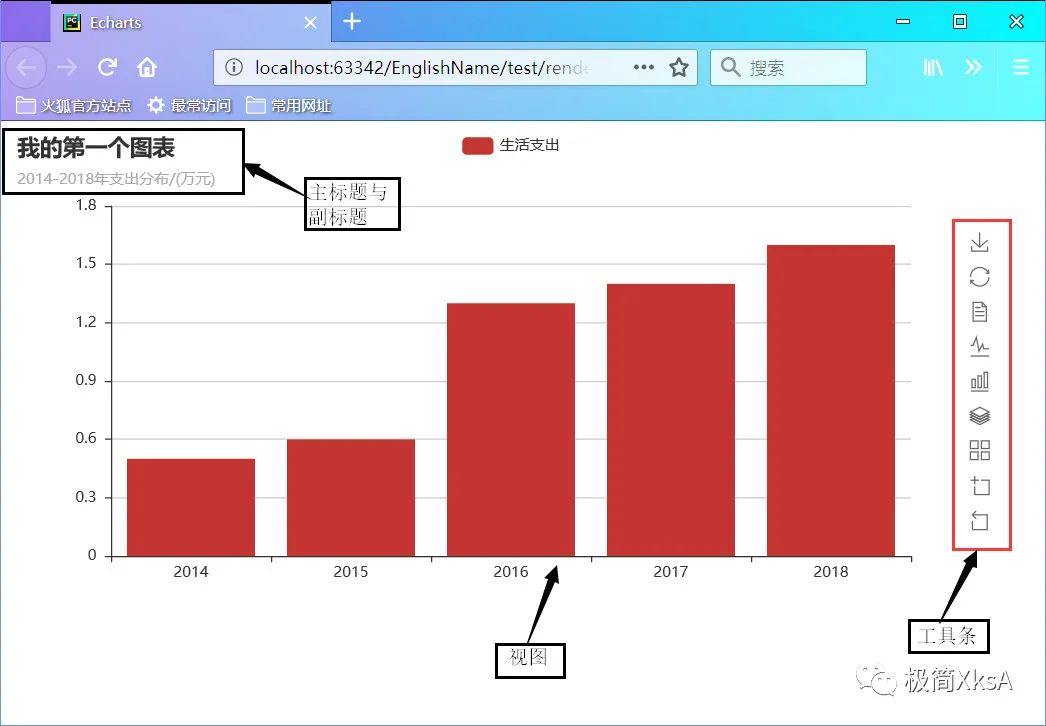Reload the current page

tap(107, 67)
